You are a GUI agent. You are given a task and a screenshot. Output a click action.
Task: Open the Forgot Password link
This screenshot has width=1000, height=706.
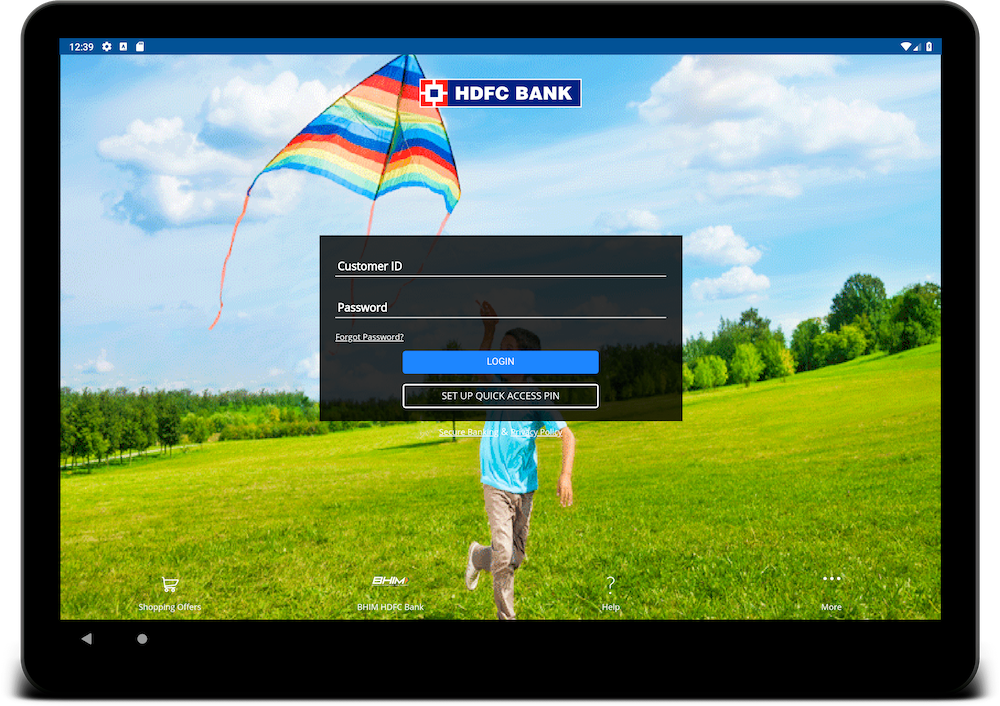(x=369, y=337)
